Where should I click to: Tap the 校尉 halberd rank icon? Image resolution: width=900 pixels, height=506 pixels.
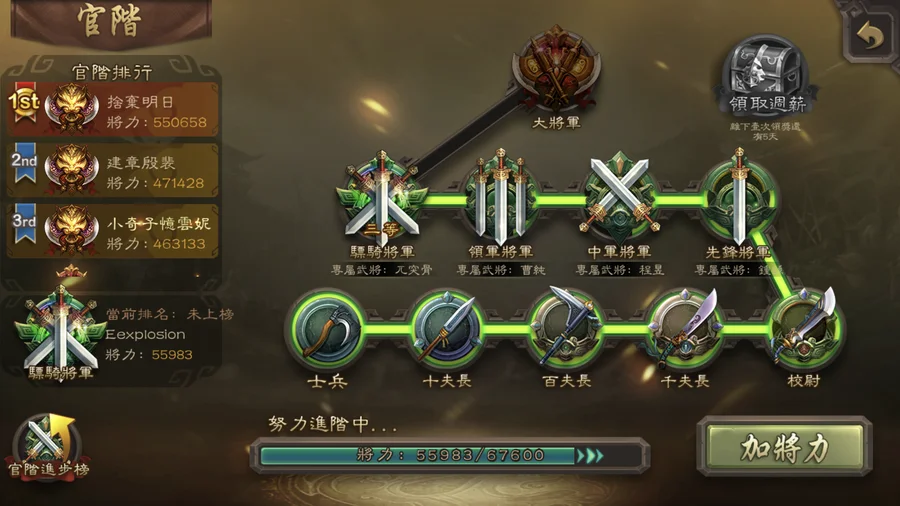click(804, 328)
